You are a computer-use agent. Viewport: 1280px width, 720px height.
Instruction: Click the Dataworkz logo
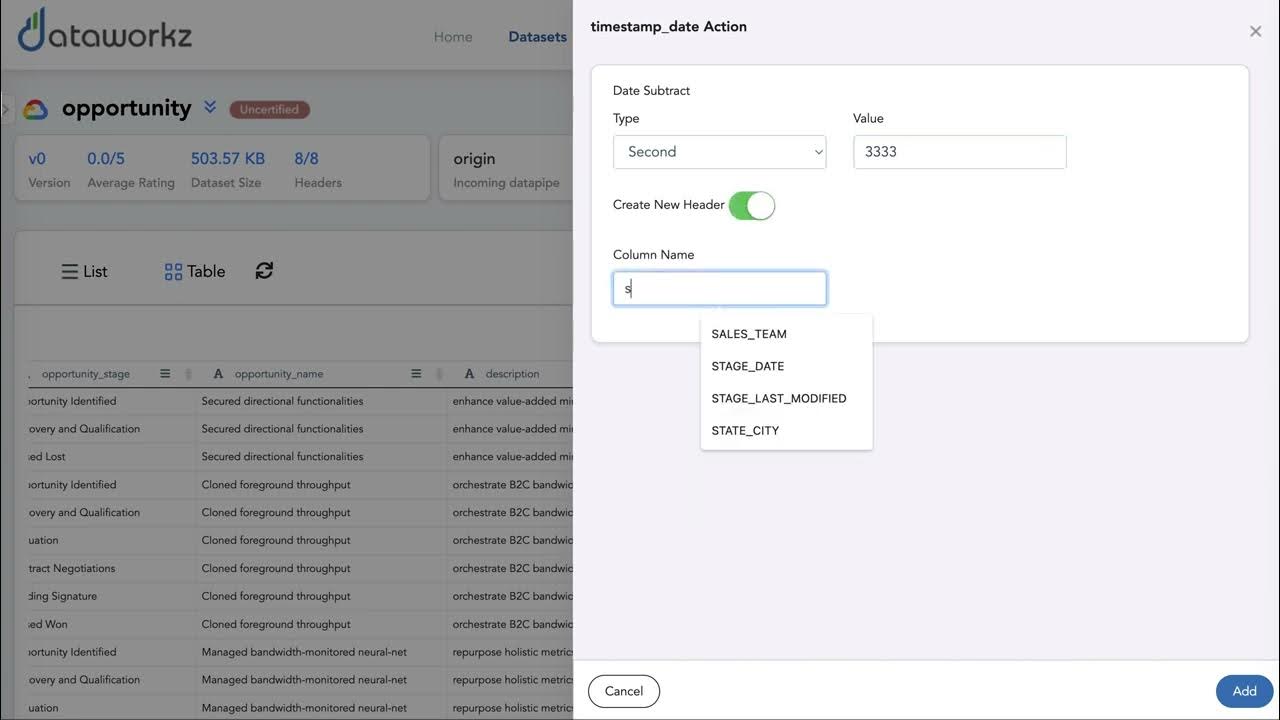click(x=105, y=32)
